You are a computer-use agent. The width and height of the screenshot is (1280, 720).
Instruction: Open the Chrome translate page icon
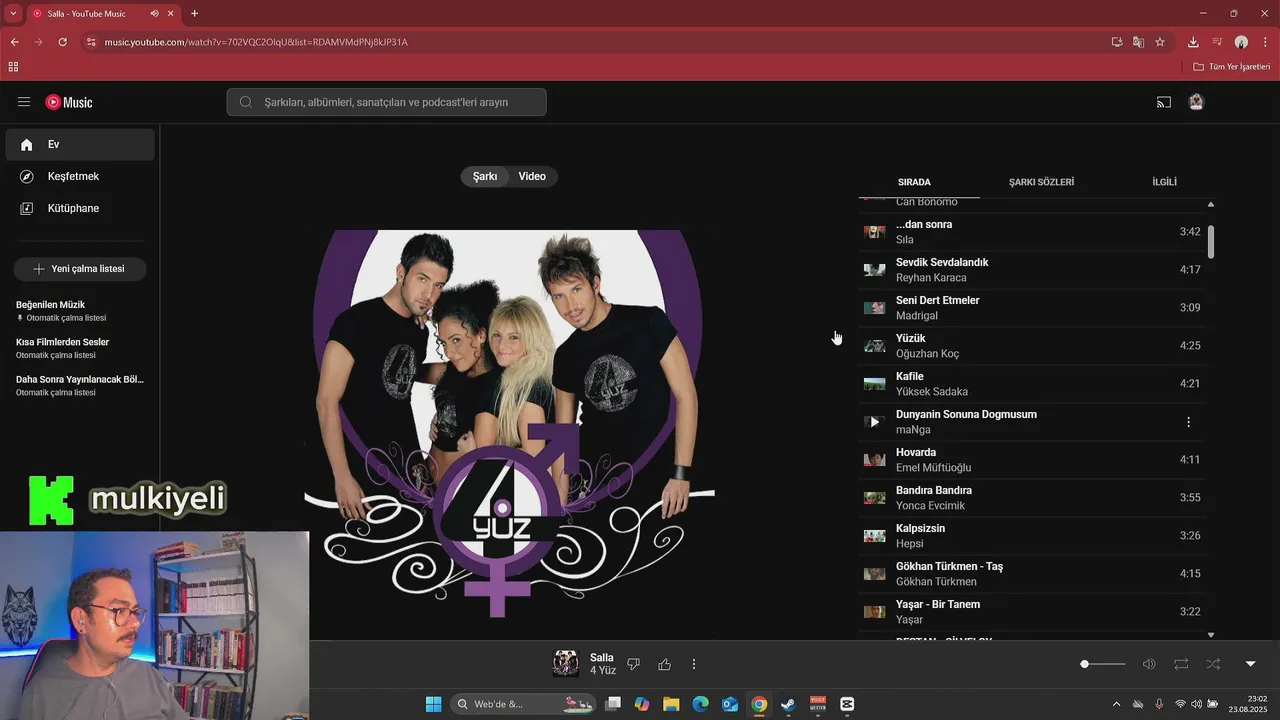point(1138,42)
